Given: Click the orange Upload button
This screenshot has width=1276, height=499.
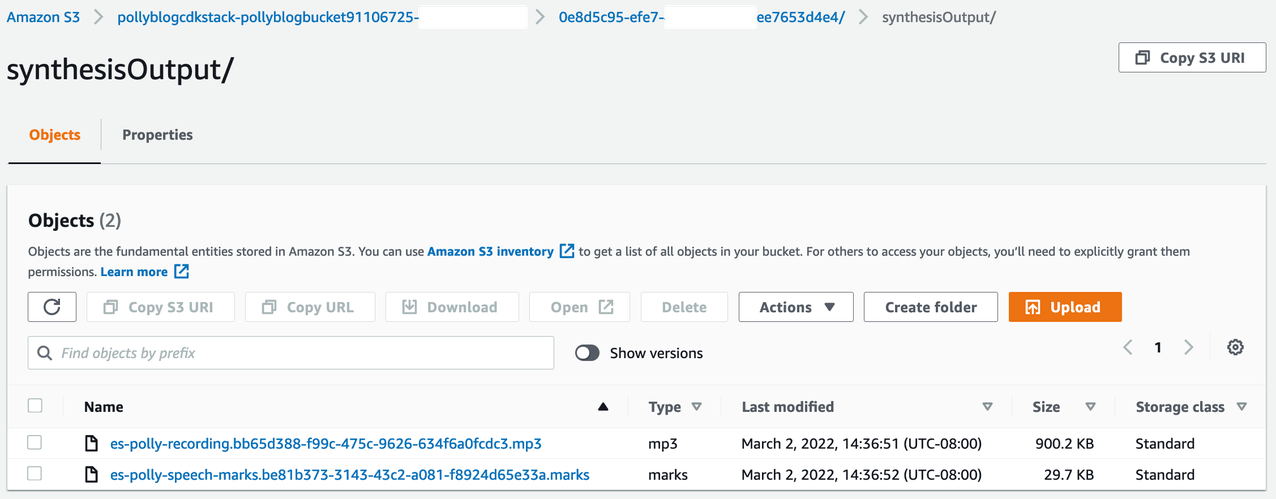Looking at the screenshot, I should (x=1065, y=307).
